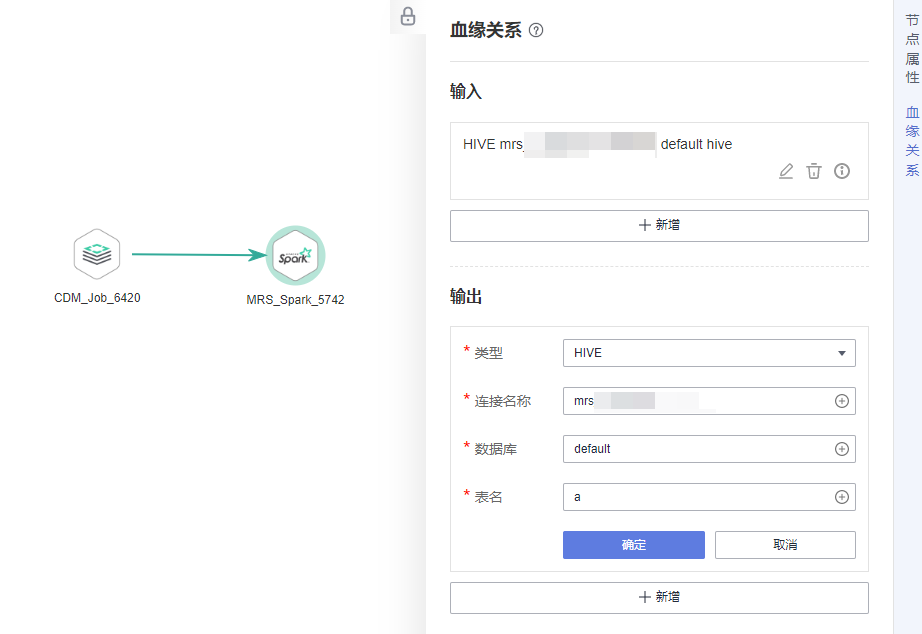Viewport: 922px width, 634px height.
Task: Click the lock icon above the canvas
Action: pyautogui.click(x=408, y=16)
